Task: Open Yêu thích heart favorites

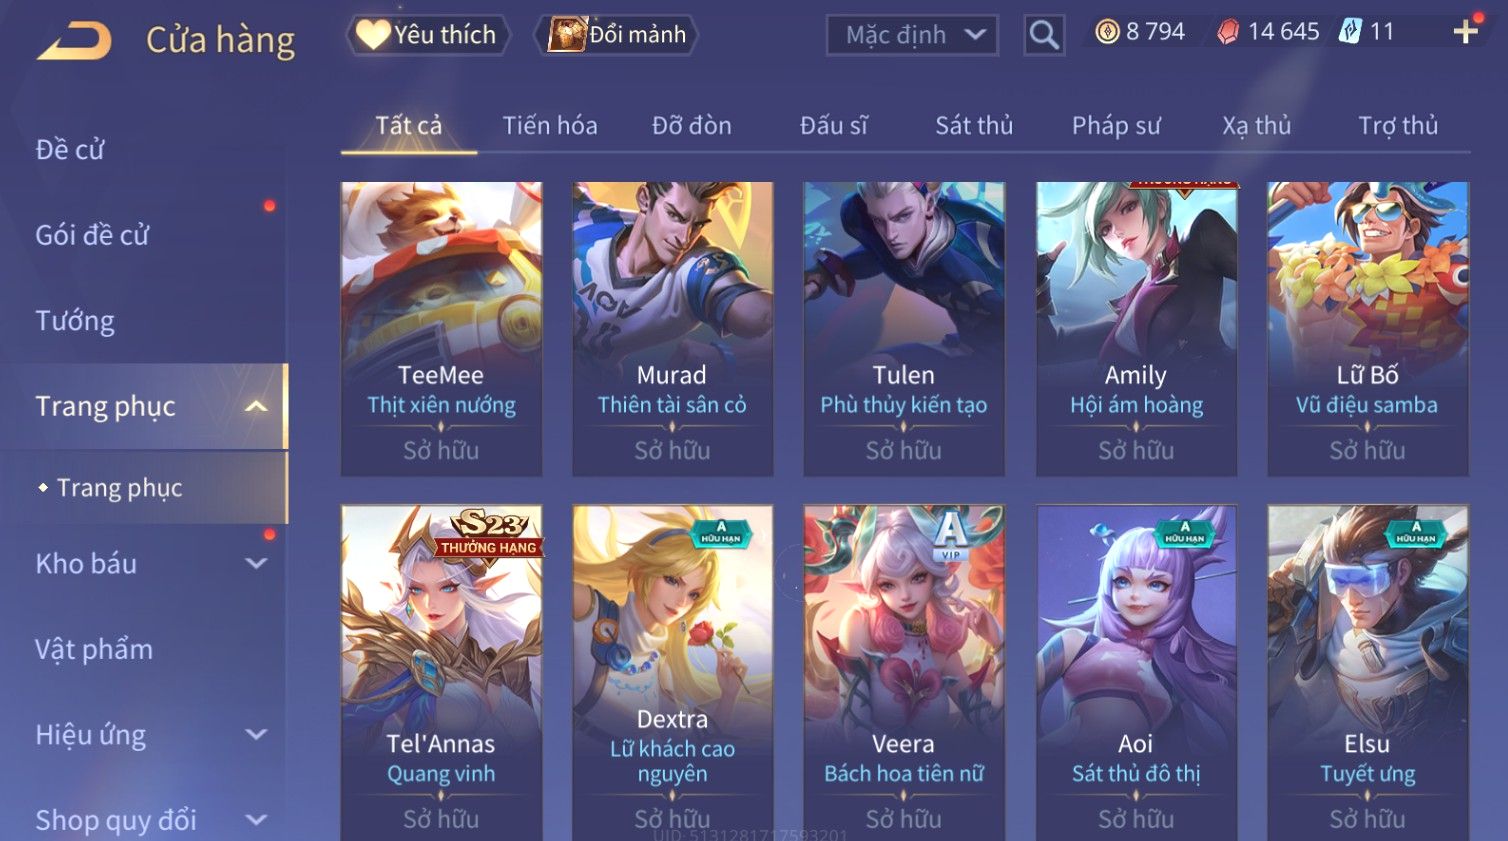Action: (x=428, y=35)
